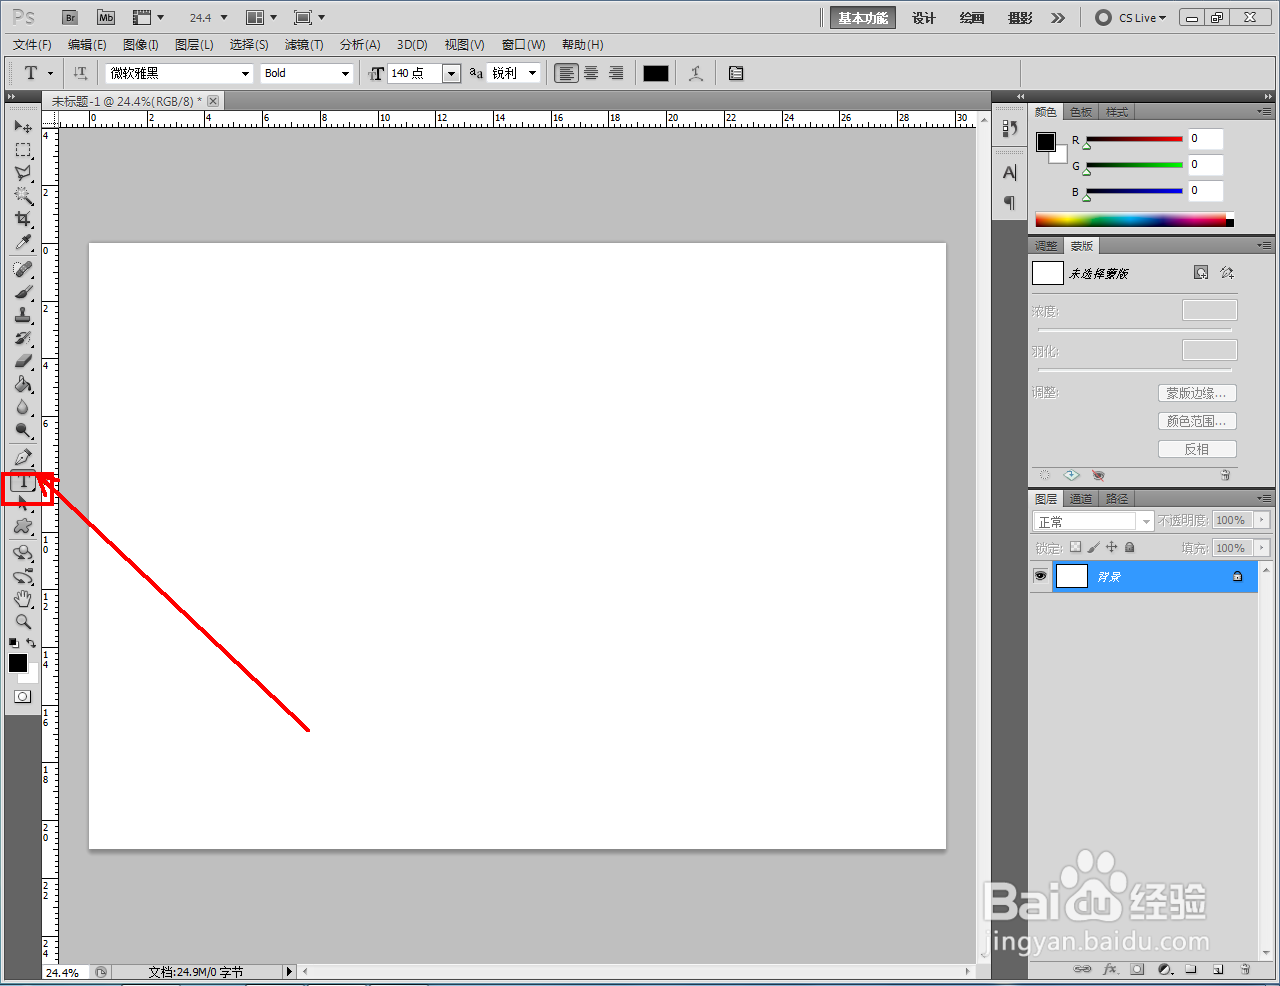The image size is (1280, 986).
Task: Open the 滤镜(T) menu
Action: click(304, 45)
